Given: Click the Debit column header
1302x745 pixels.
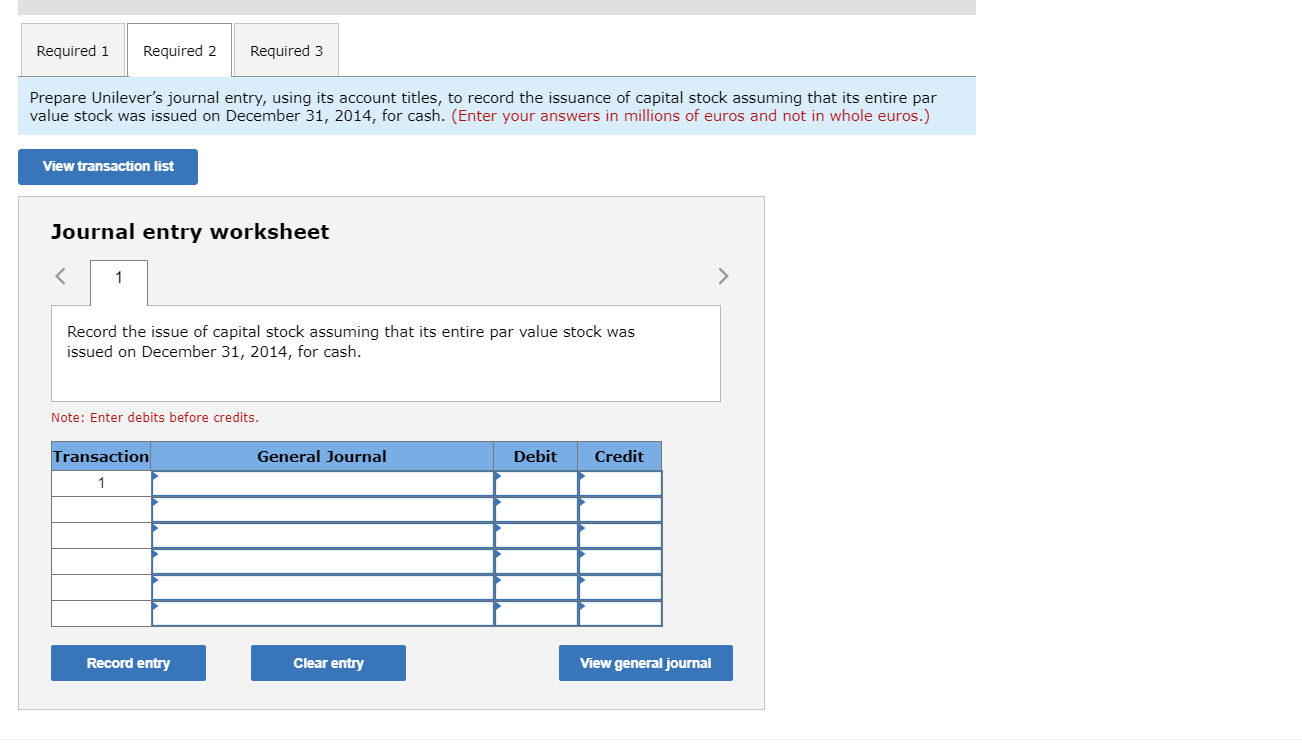Looking at the screenshot, I should (x=535, y=457).
